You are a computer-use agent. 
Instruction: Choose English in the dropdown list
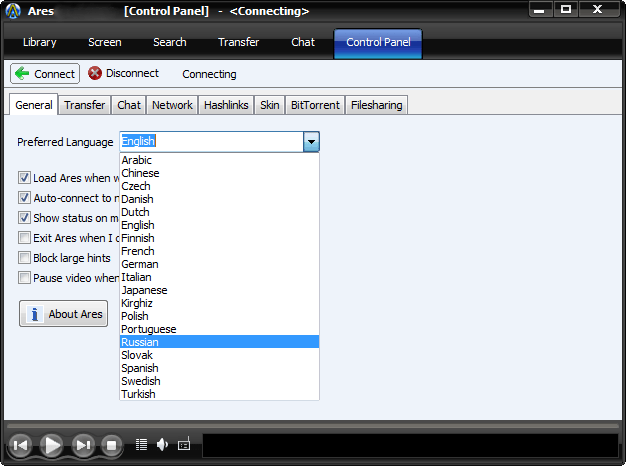pos(219,225)
